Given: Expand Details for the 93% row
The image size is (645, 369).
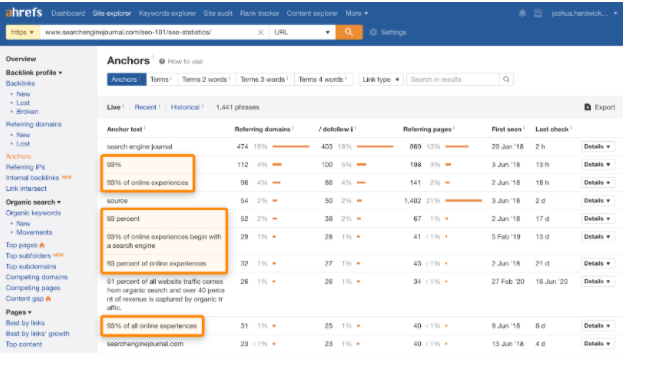Looking at the screenshot, I should tap(597, 165).
